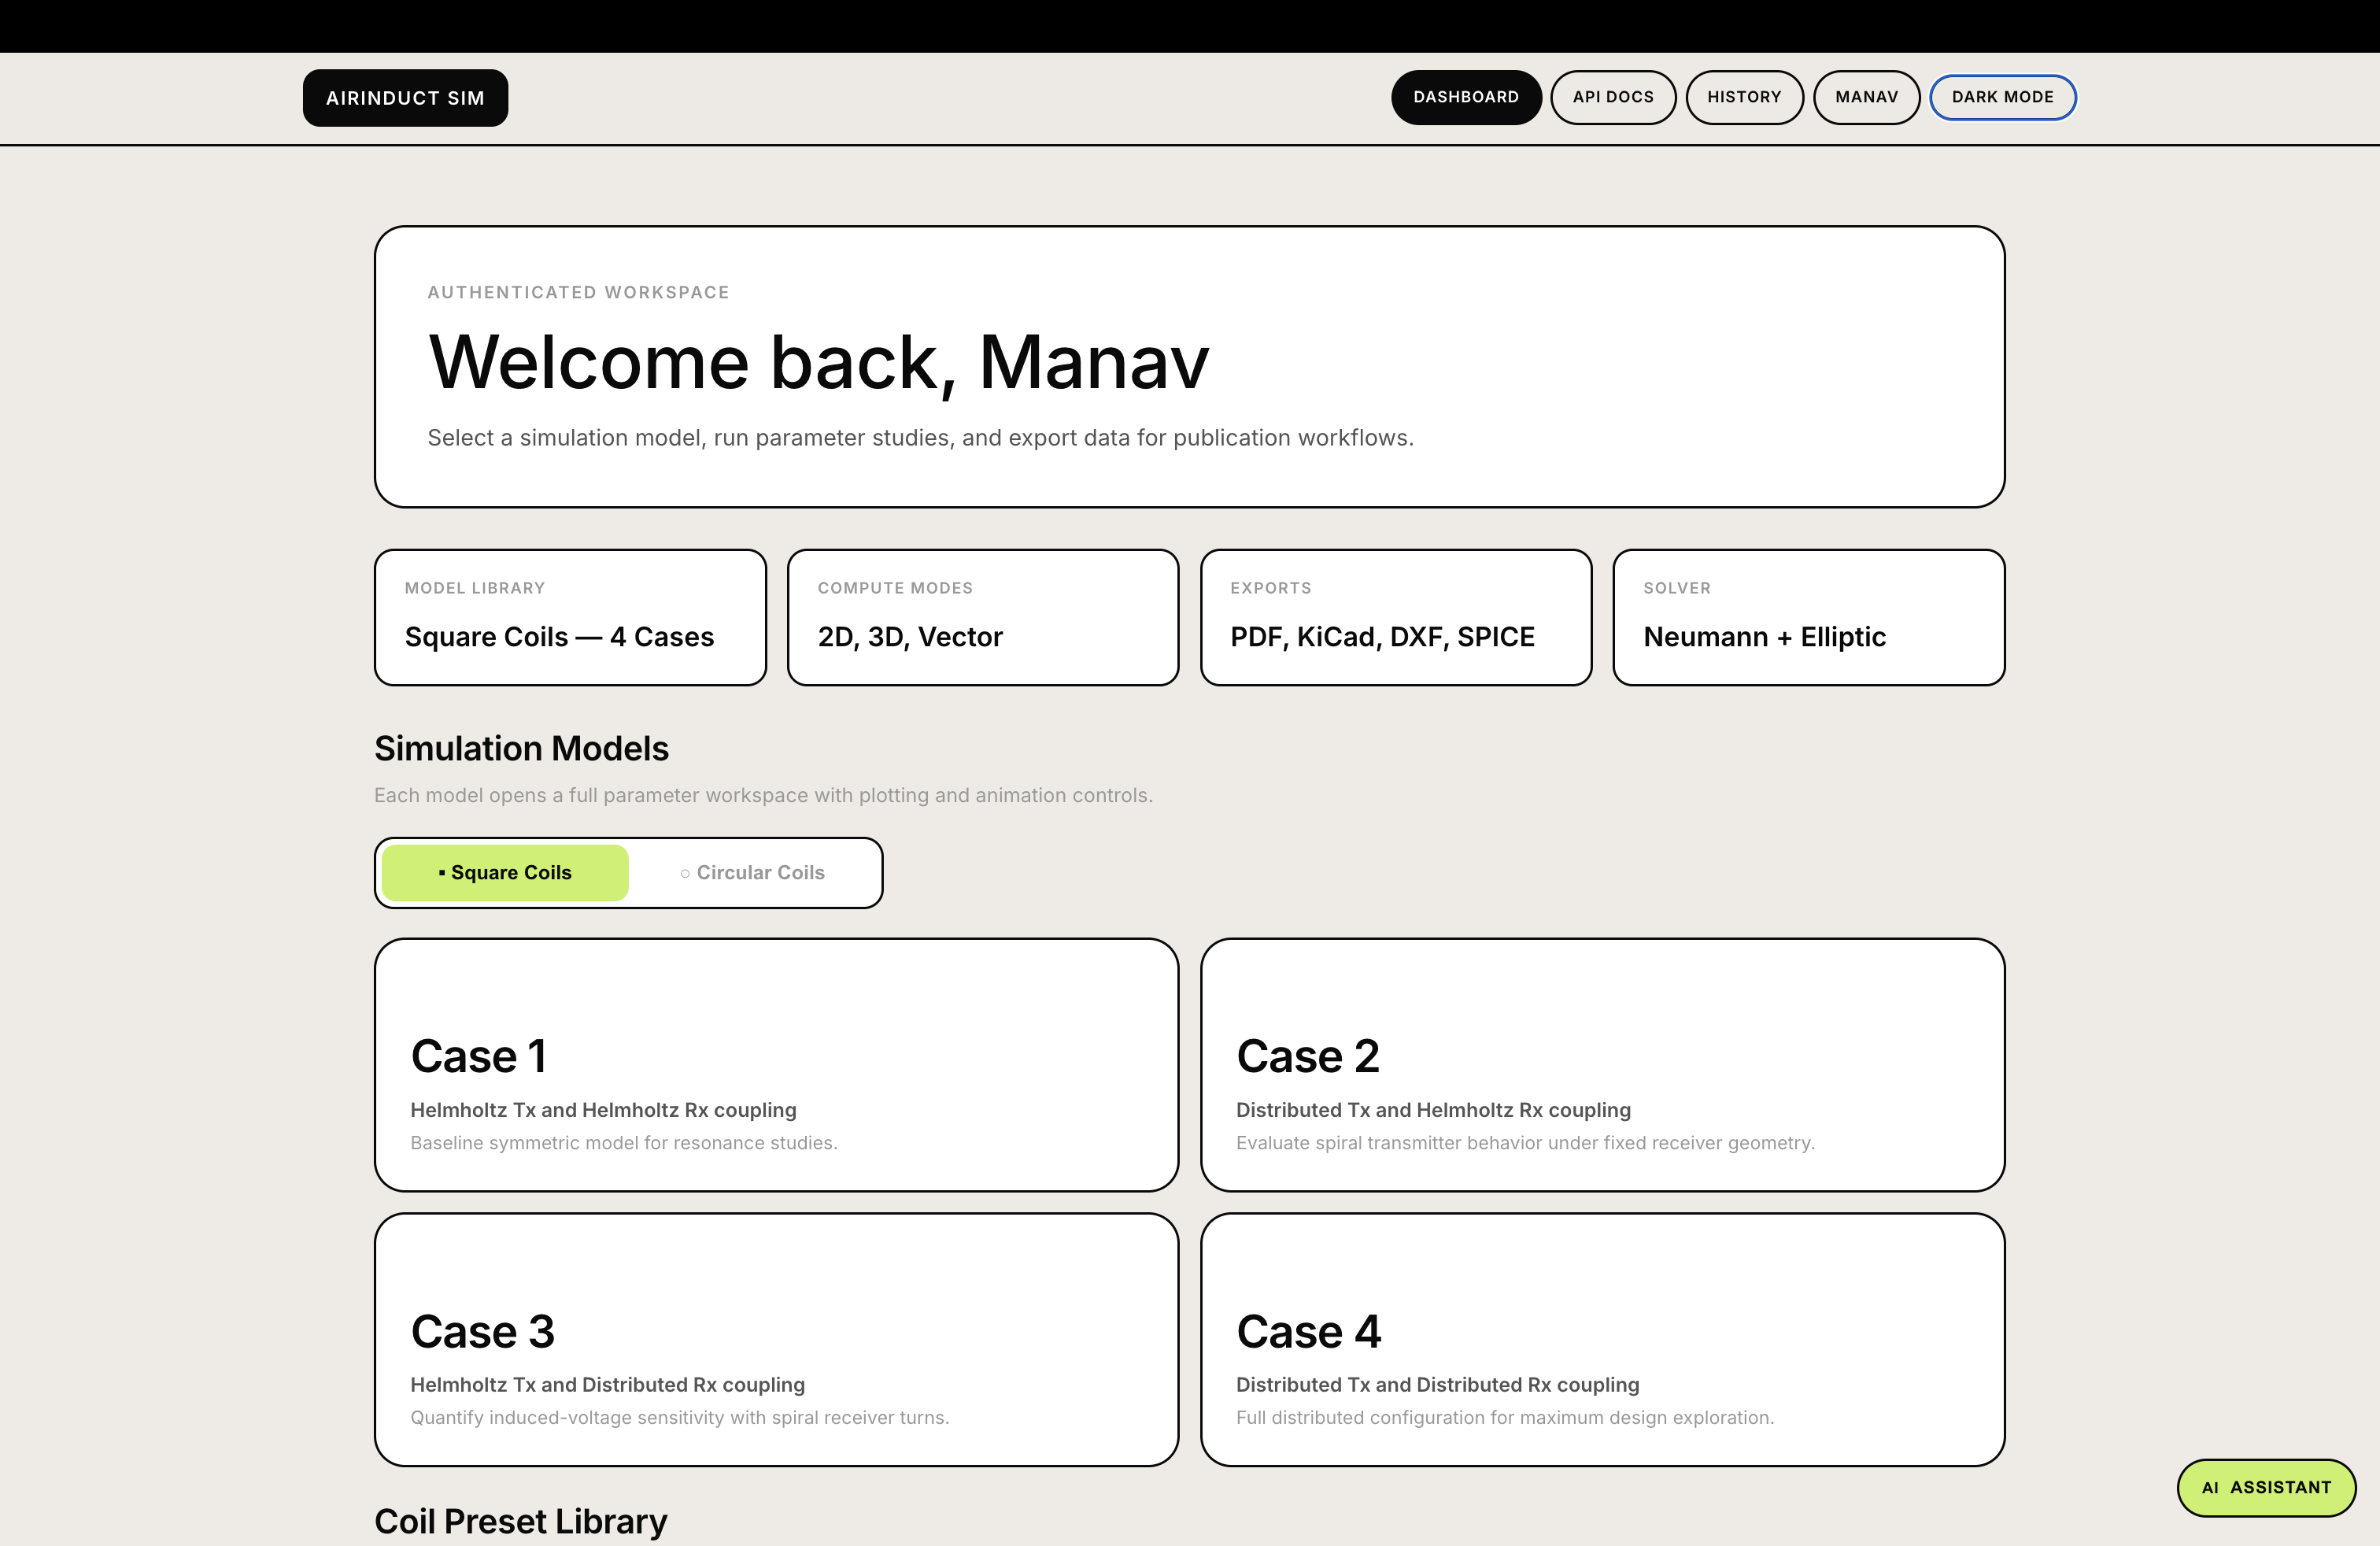The height and width of the screenshot is (1546, 2380).
Task: Switch to the Circular Coils tab
Action: (752, 872)
